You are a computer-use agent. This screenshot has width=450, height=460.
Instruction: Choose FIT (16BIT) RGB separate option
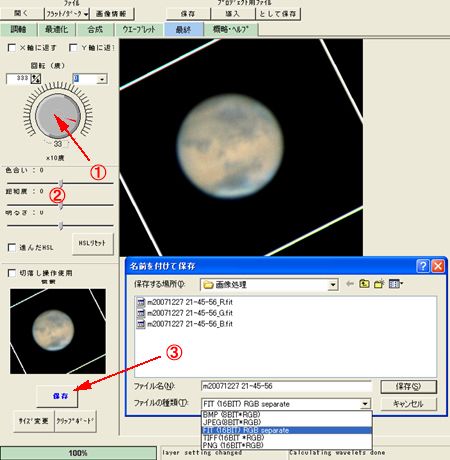point(287,430)
